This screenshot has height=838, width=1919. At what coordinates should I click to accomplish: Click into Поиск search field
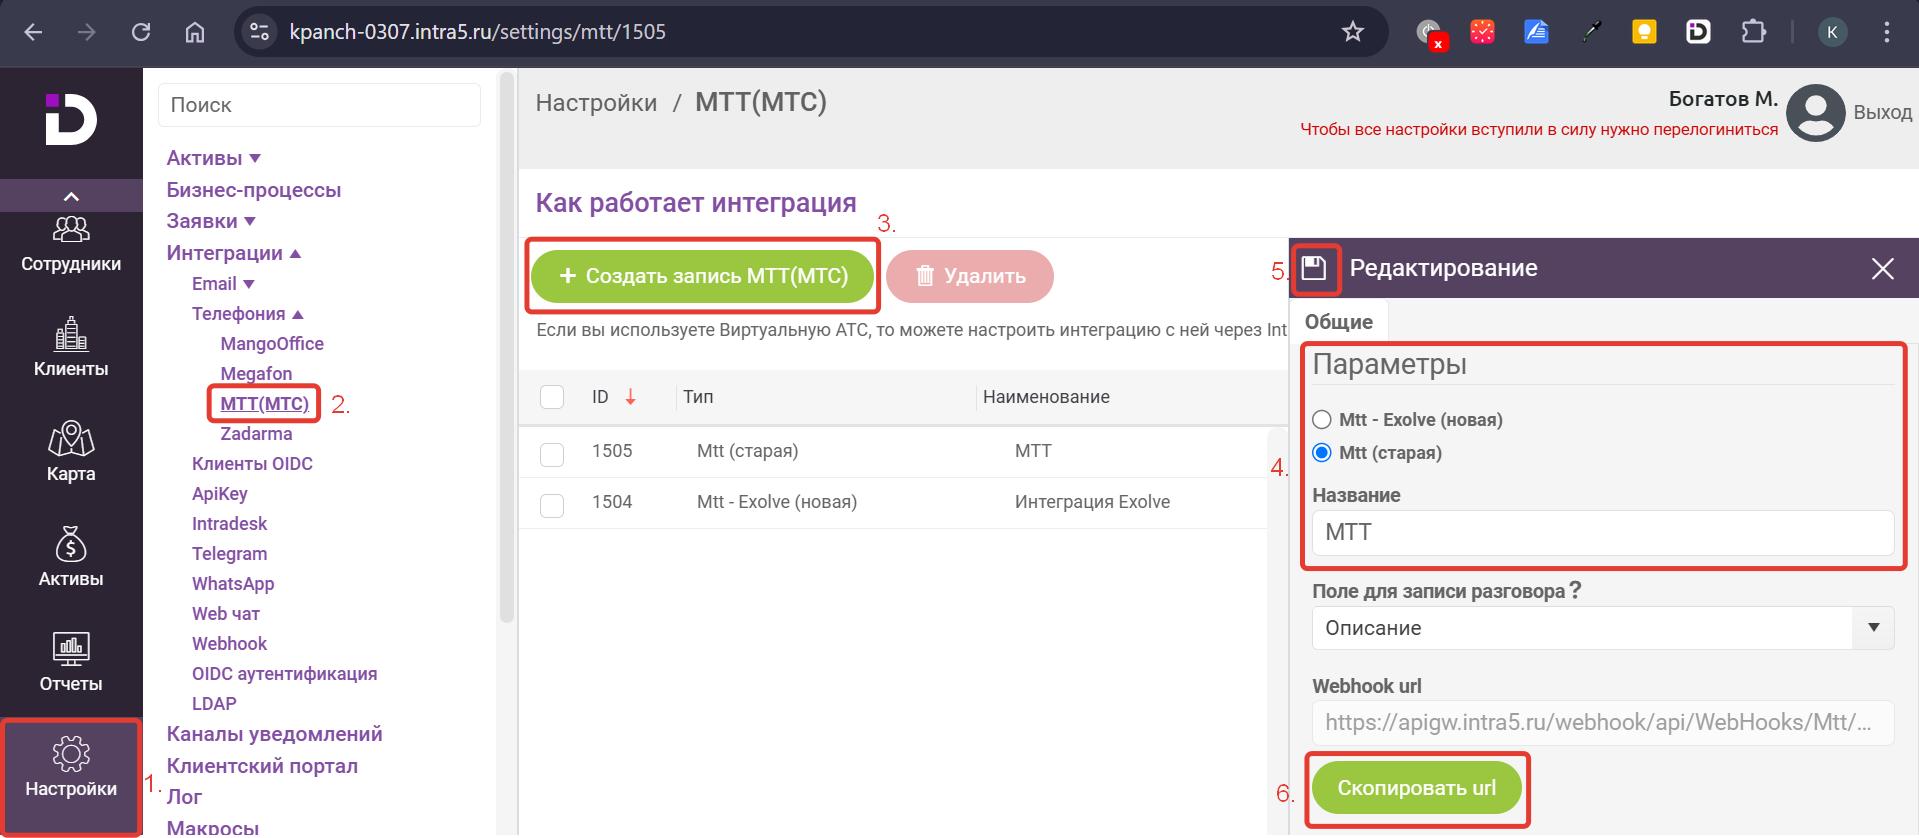[319, 105]
